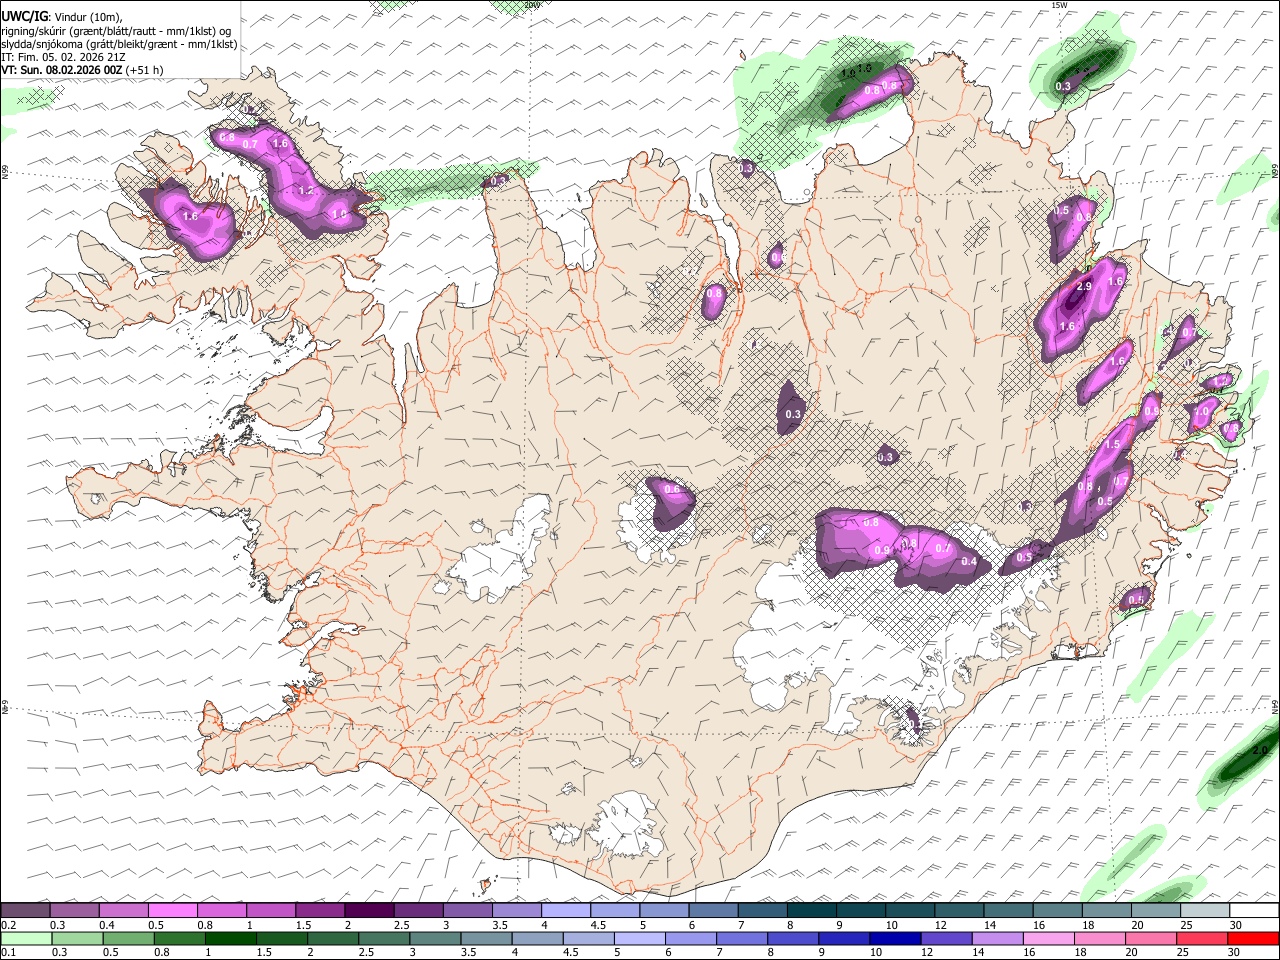Select the red-pink 25 swatch, lower legend row
Screen dimensions: 1280x960
pyautogui.click(x=1201, y=938)
